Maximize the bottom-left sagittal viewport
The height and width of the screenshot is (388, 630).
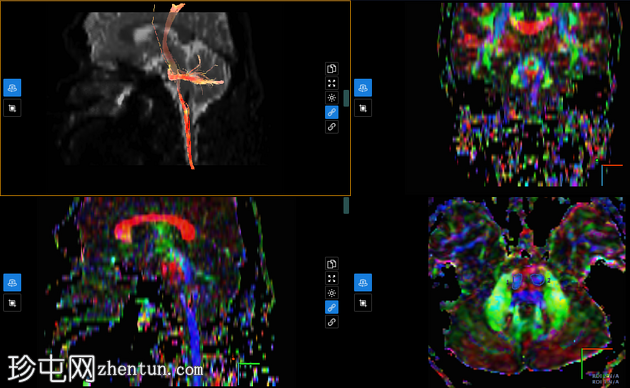331,278
